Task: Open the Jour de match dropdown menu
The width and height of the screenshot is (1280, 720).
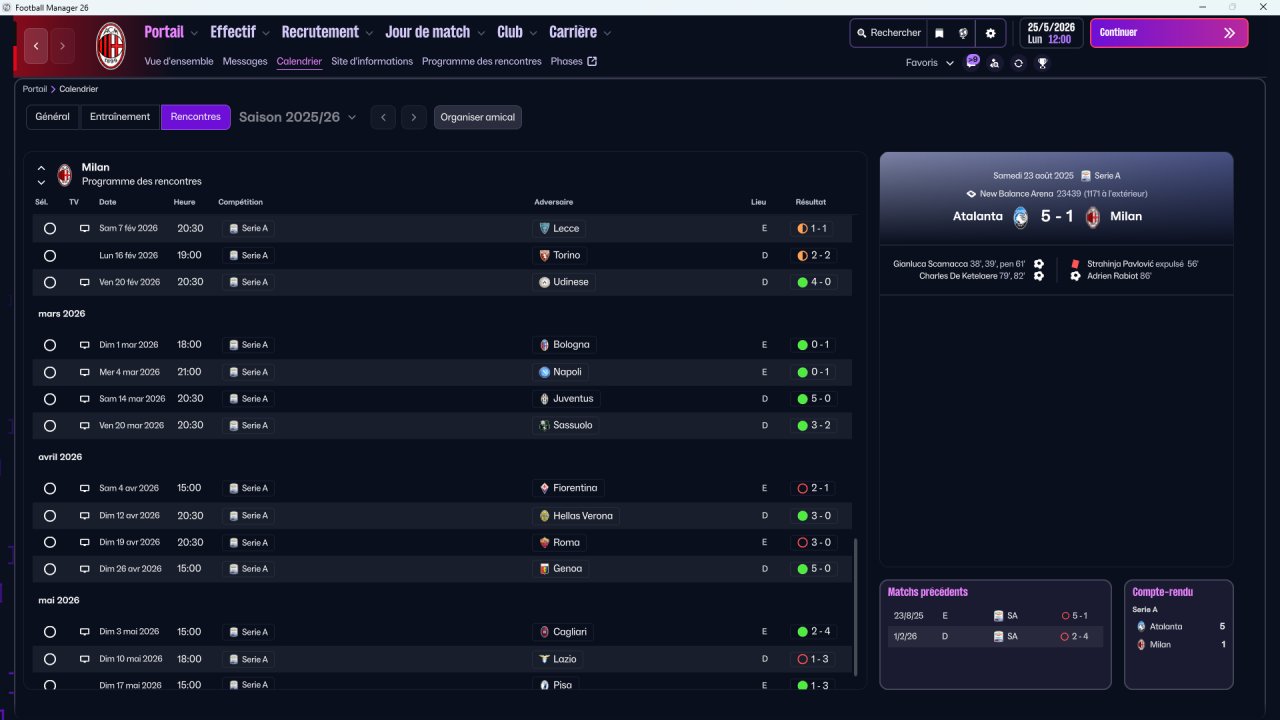Action: pyautogui.click(x=435, y=32)
